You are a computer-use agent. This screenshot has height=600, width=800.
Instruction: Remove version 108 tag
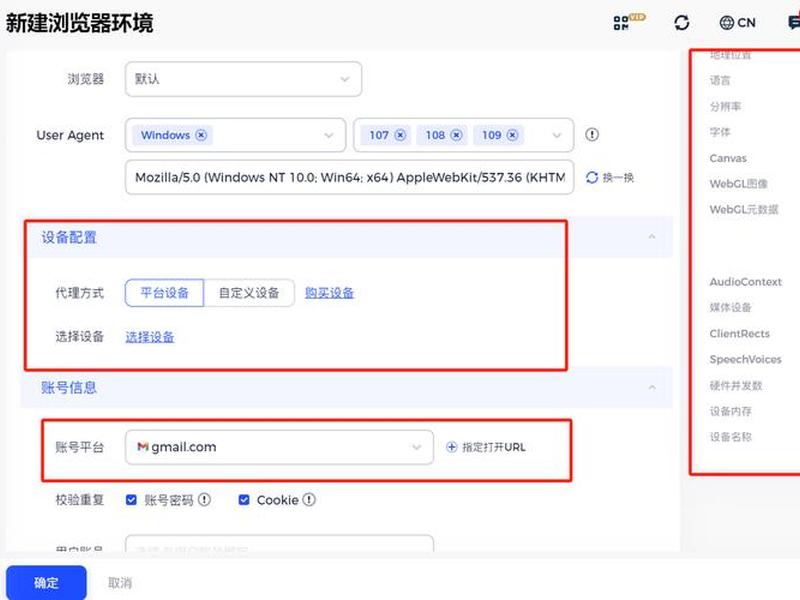click(457, 135)
